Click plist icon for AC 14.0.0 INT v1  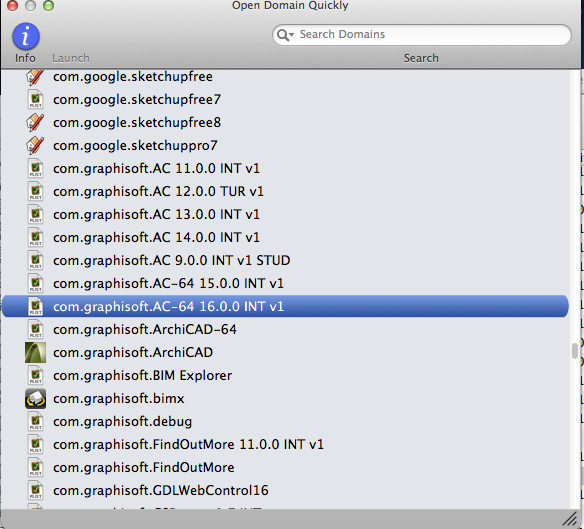click(x=36, y=238)
